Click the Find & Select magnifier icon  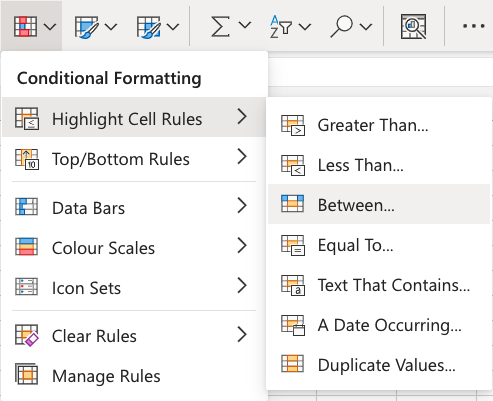point(341,26)
